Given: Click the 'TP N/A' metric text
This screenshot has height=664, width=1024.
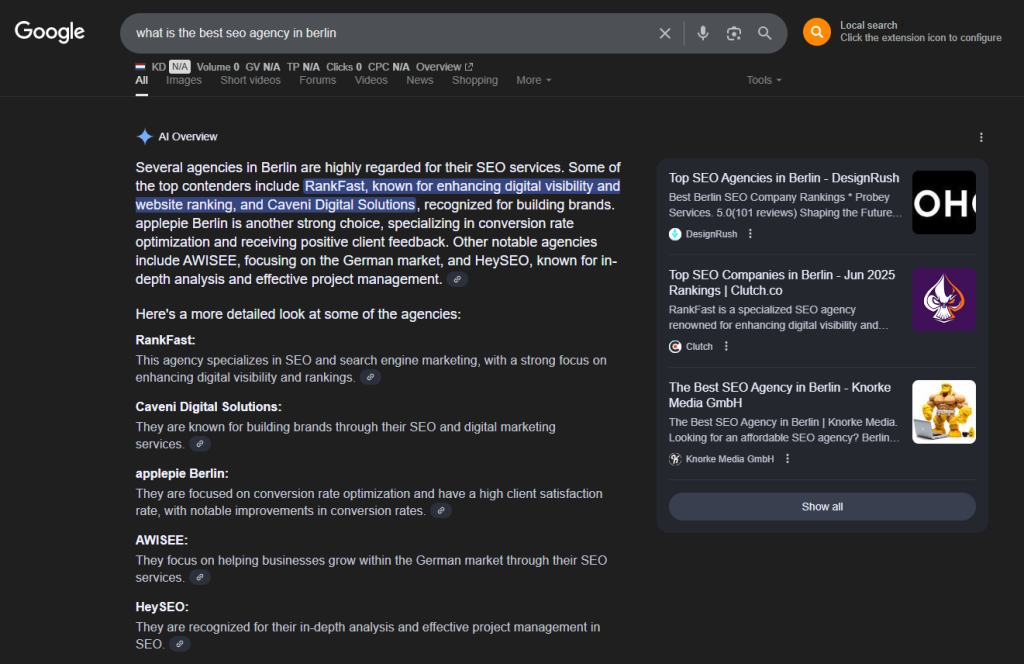Looking at the screenshot, I should pyautogui.click(x=303, y=67).
